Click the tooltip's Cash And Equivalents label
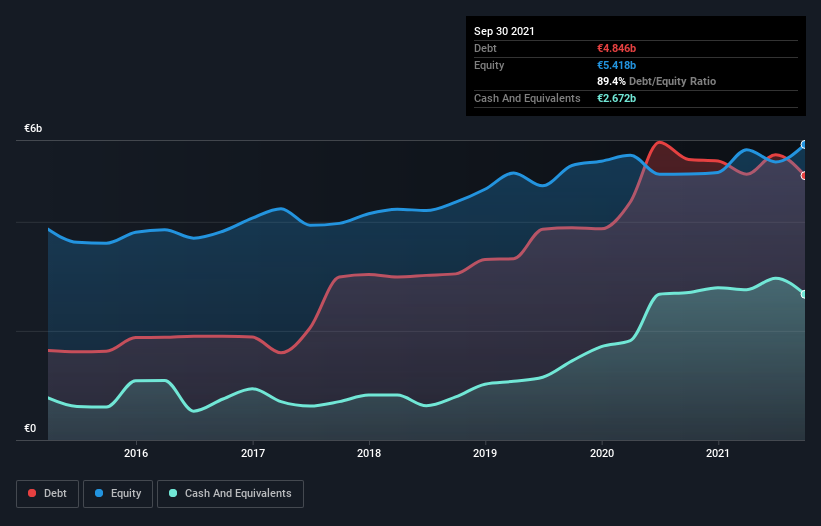 click(527, 98)
